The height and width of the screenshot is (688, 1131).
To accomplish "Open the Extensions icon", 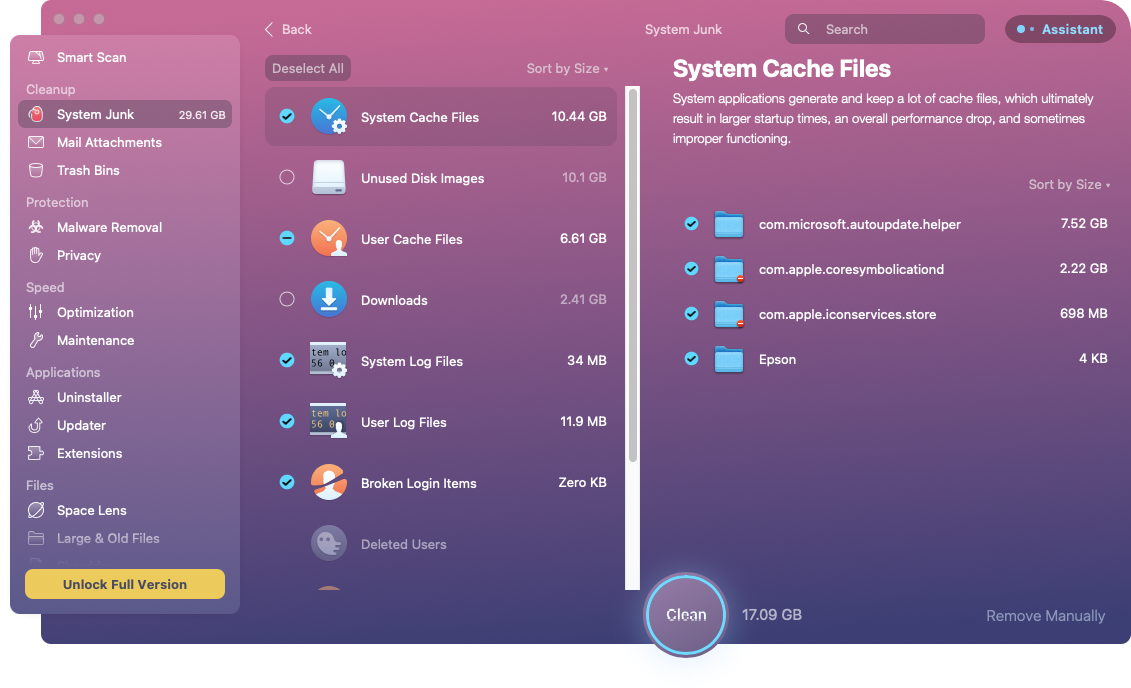I will click(x=35, y=453).
